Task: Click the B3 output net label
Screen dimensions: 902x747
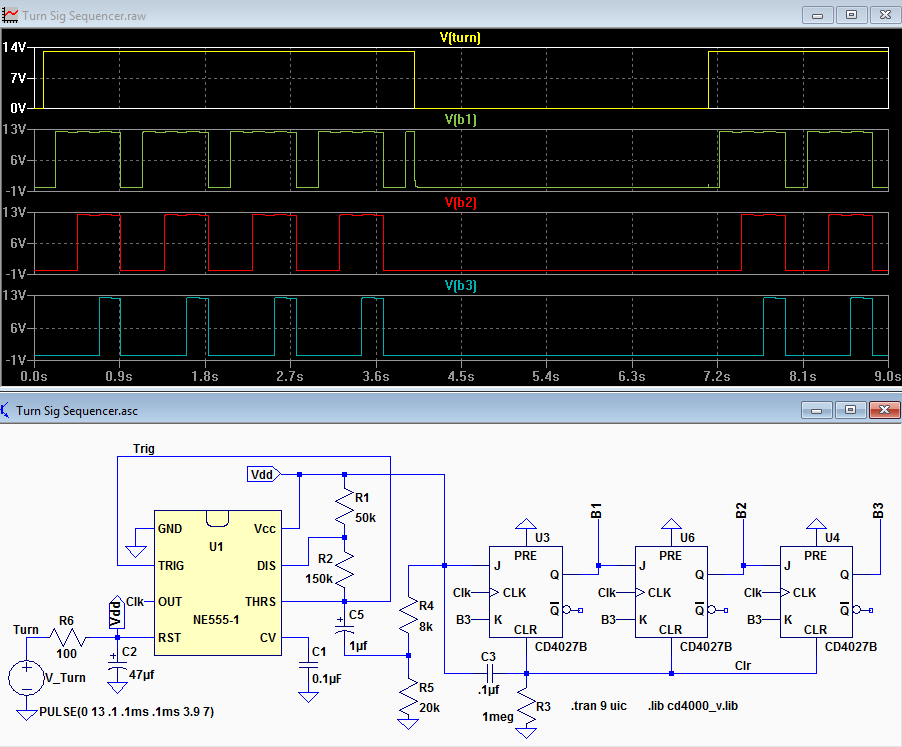Action: tap(878, 511)
